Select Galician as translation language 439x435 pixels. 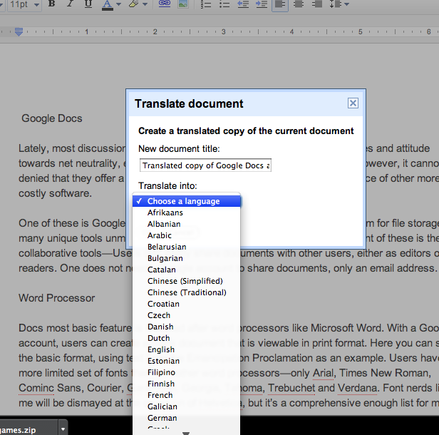(x=187, y=407)
